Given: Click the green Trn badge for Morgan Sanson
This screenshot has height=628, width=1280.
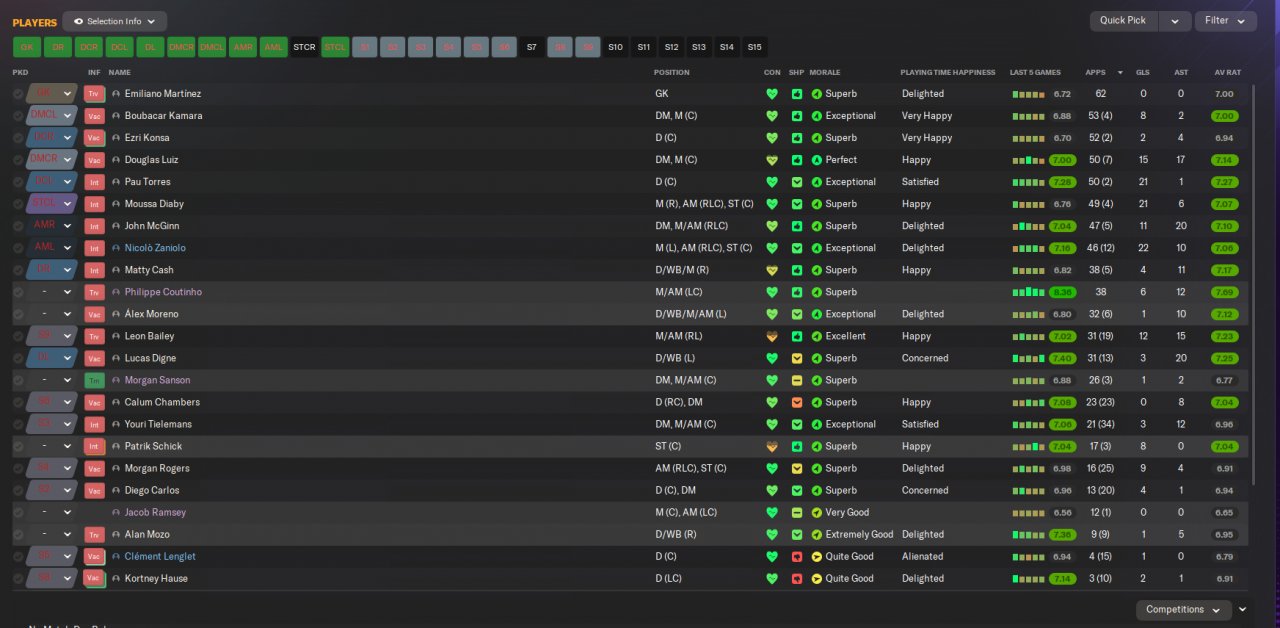Looking at the screenshot, I should click(x=95, y=380).
